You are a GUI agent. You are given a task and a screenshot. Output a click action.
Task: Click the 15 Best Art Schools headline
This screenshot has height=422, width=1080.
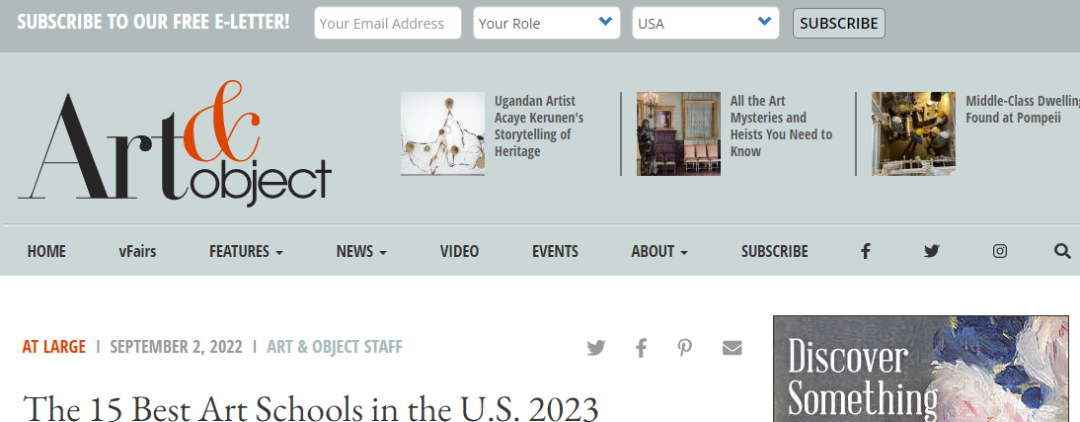pyautogui.click(x=311, y=409)
